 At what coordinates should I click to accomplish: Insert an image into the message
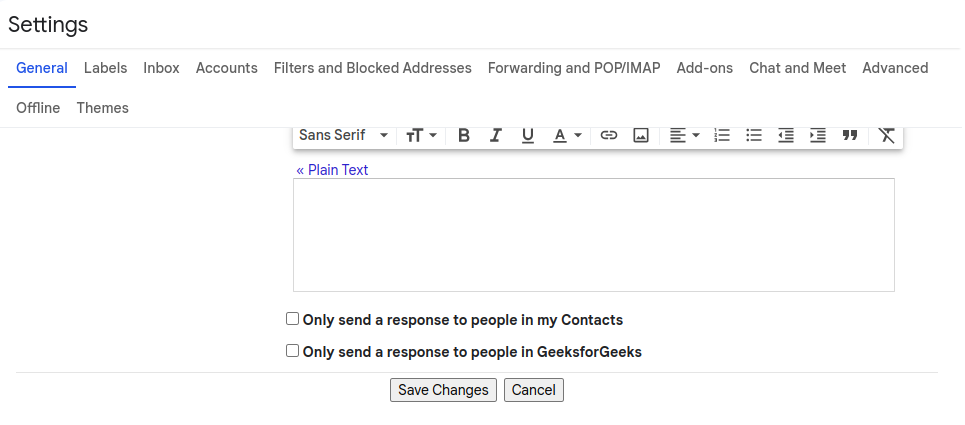click(x=641, y=136)
